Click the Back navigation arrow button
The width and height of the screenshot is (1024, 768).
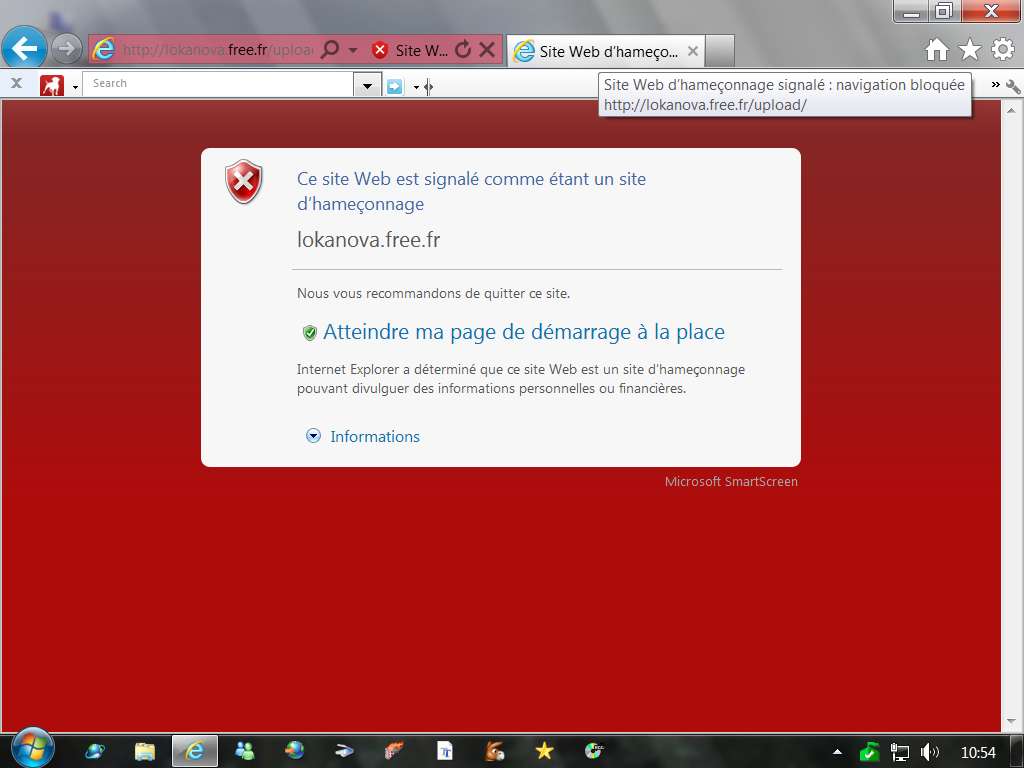(x=25, y=48)
